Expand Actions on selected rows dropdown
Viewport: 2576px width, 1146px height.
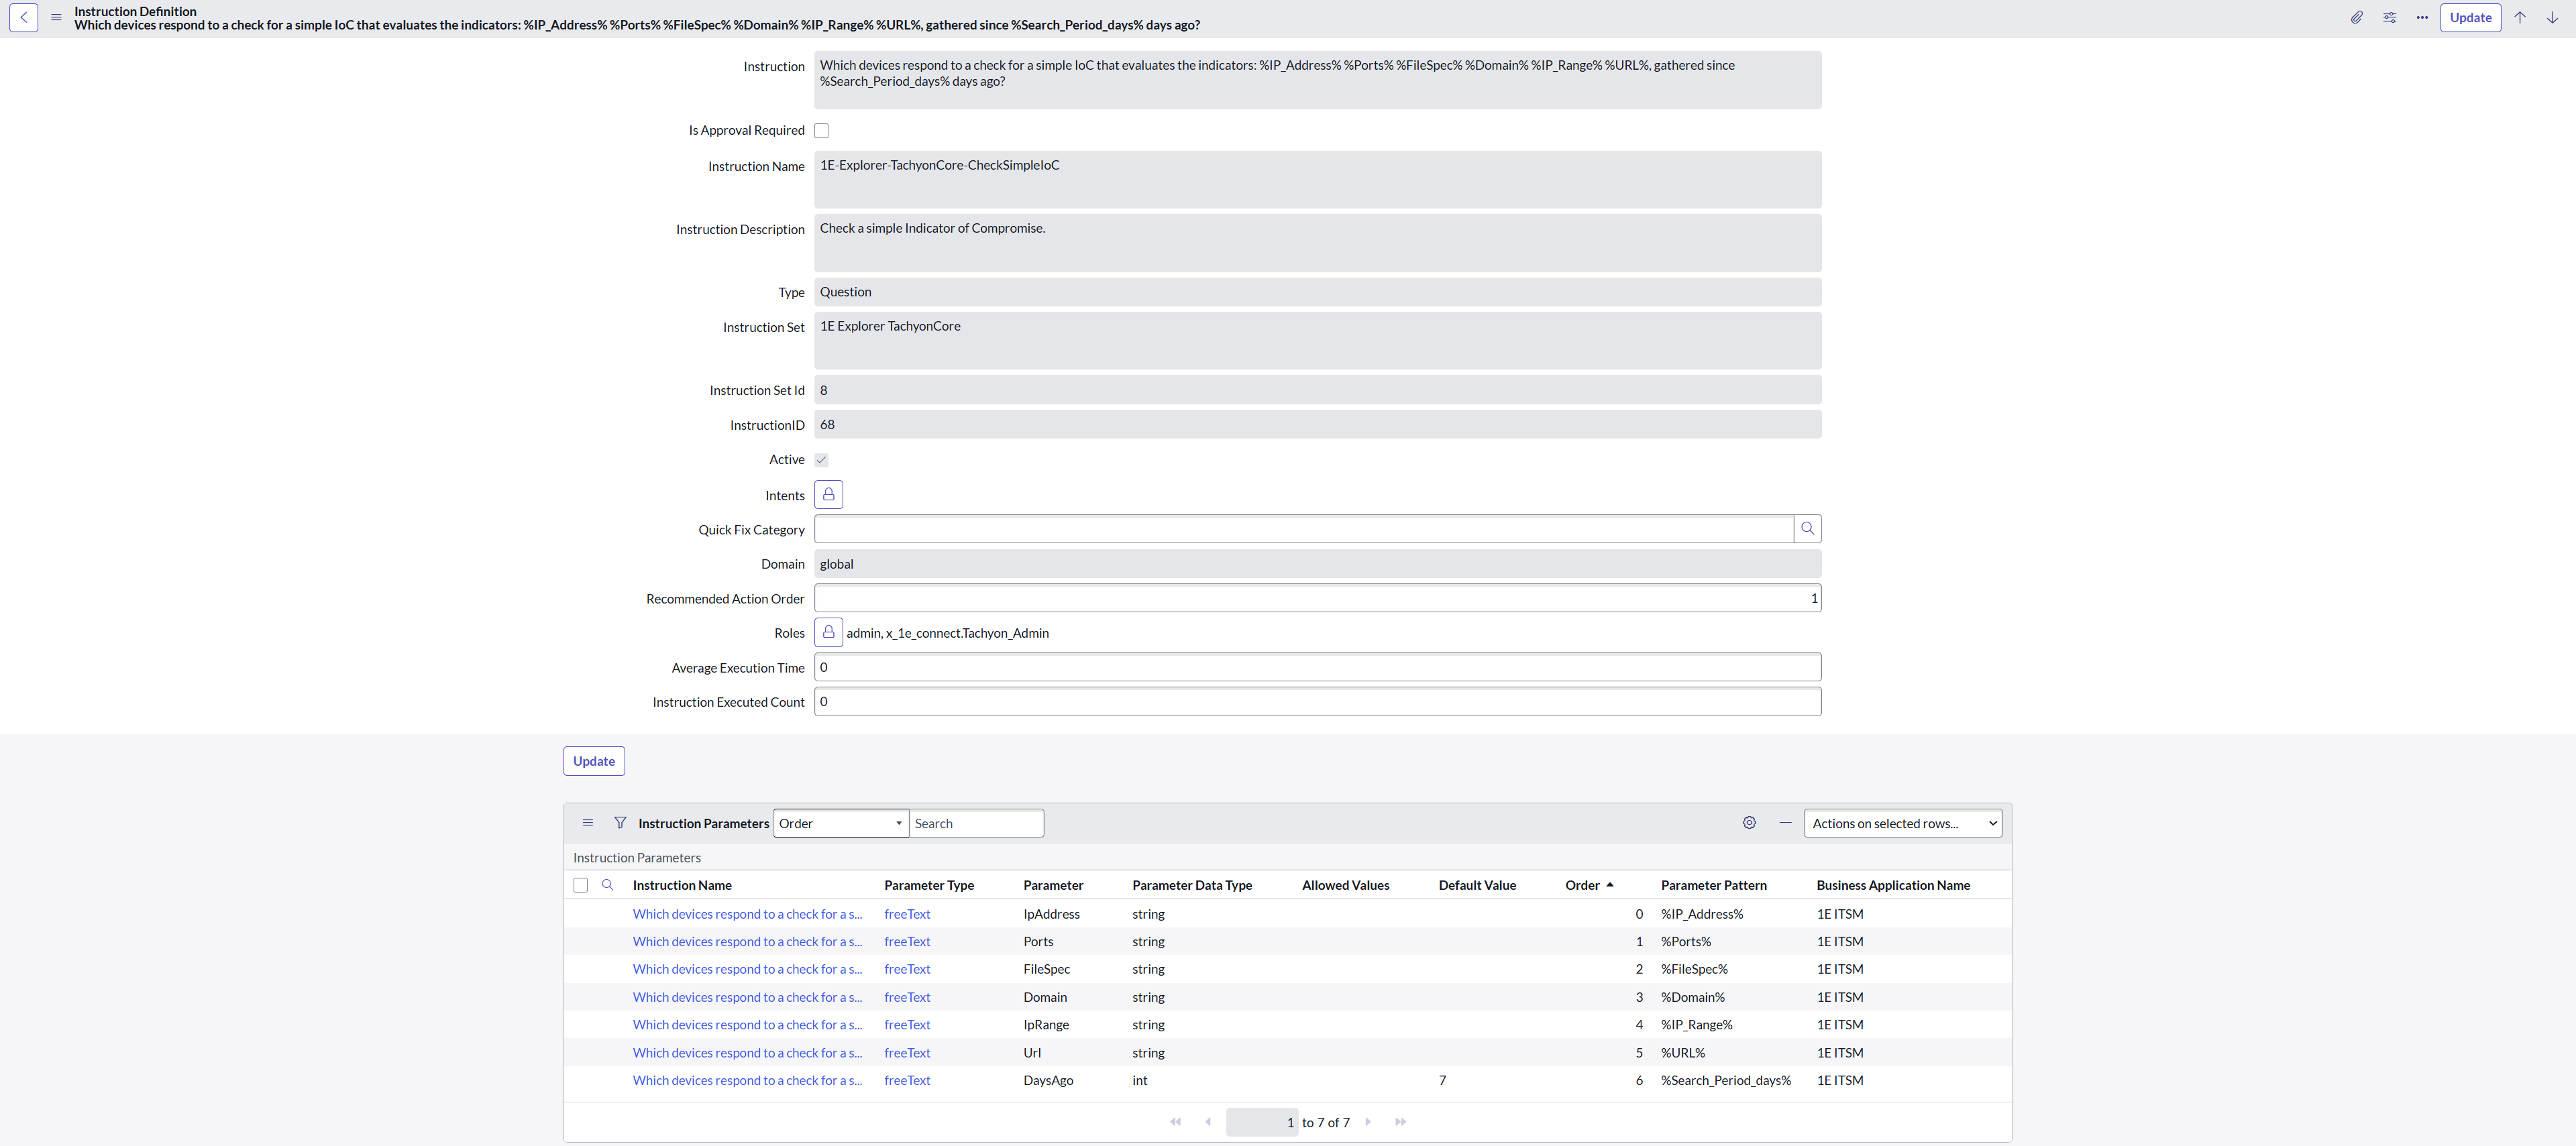pyautogui.click(x=1902, y=822)
